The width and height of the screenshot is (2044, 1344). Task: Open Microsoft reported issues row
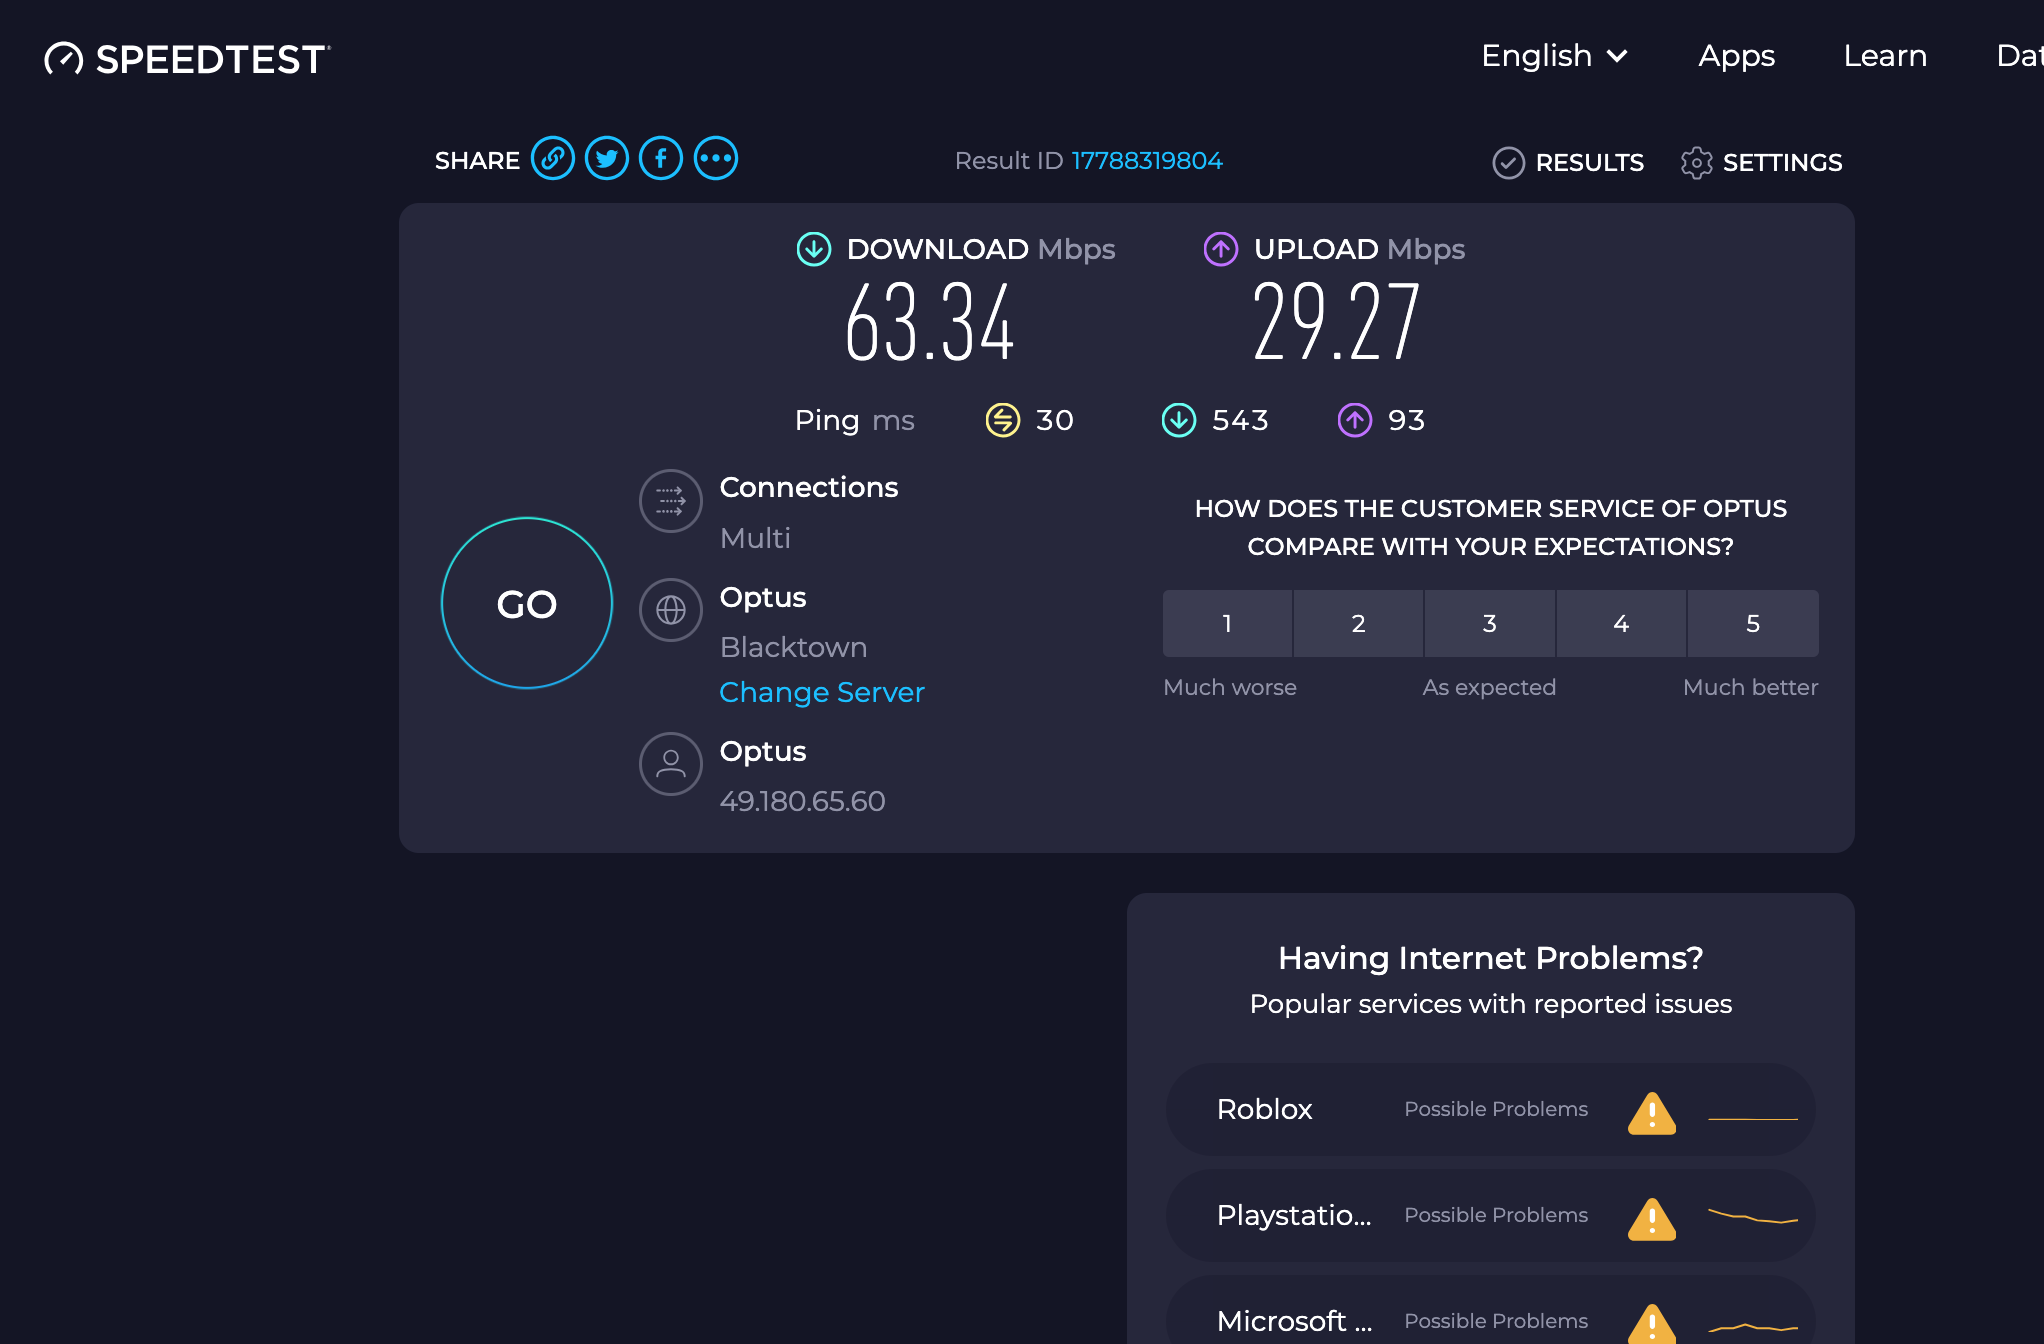1490,1310
